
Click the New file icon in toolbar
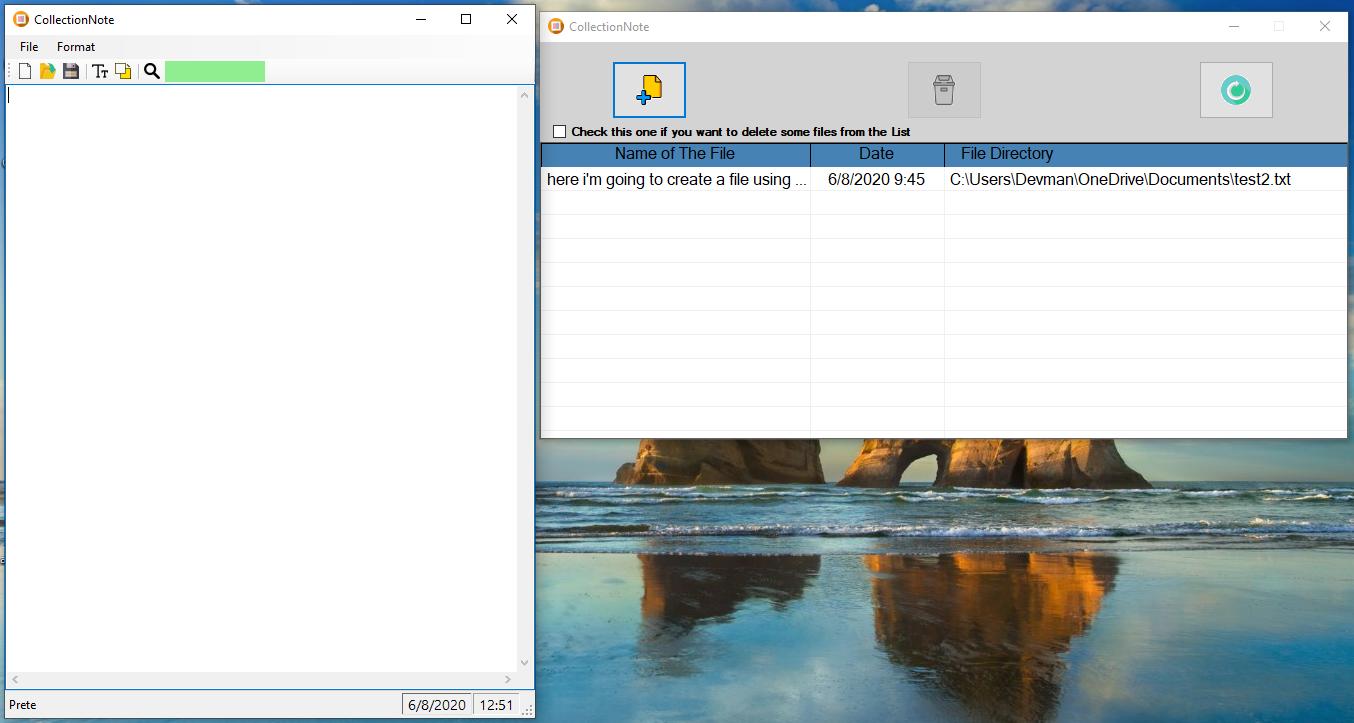(x=25, y=71)
